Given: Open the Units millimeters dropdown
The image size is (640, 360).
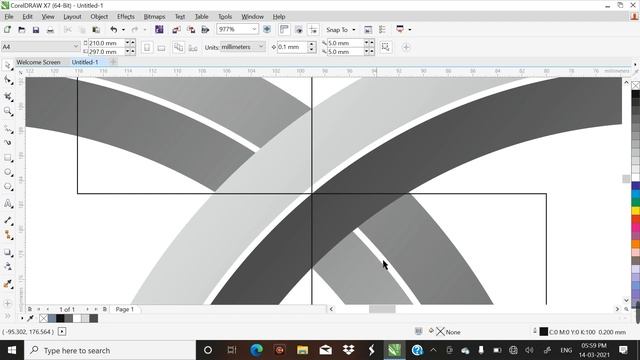Looking at the screenshot, I should pyautogui.click(x=261, y=47).
